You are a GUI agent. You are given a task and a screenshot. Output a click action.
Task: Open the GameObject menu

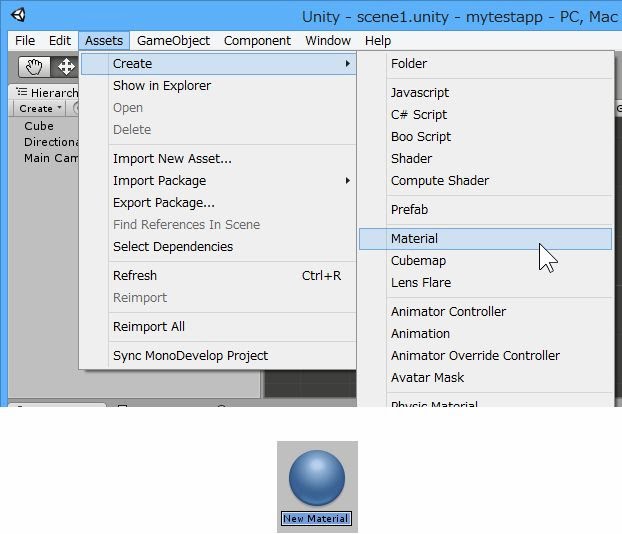(173, 41)
